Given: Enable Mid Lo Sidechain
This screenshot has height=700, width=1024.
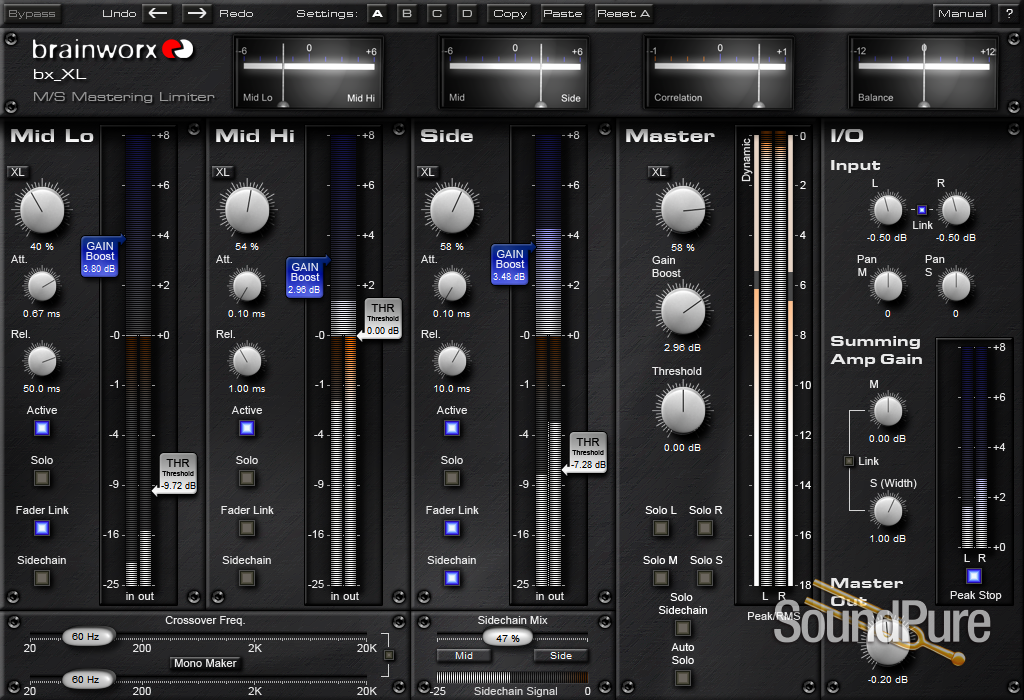Looking at the screenshot, I should tap(42, 578).
